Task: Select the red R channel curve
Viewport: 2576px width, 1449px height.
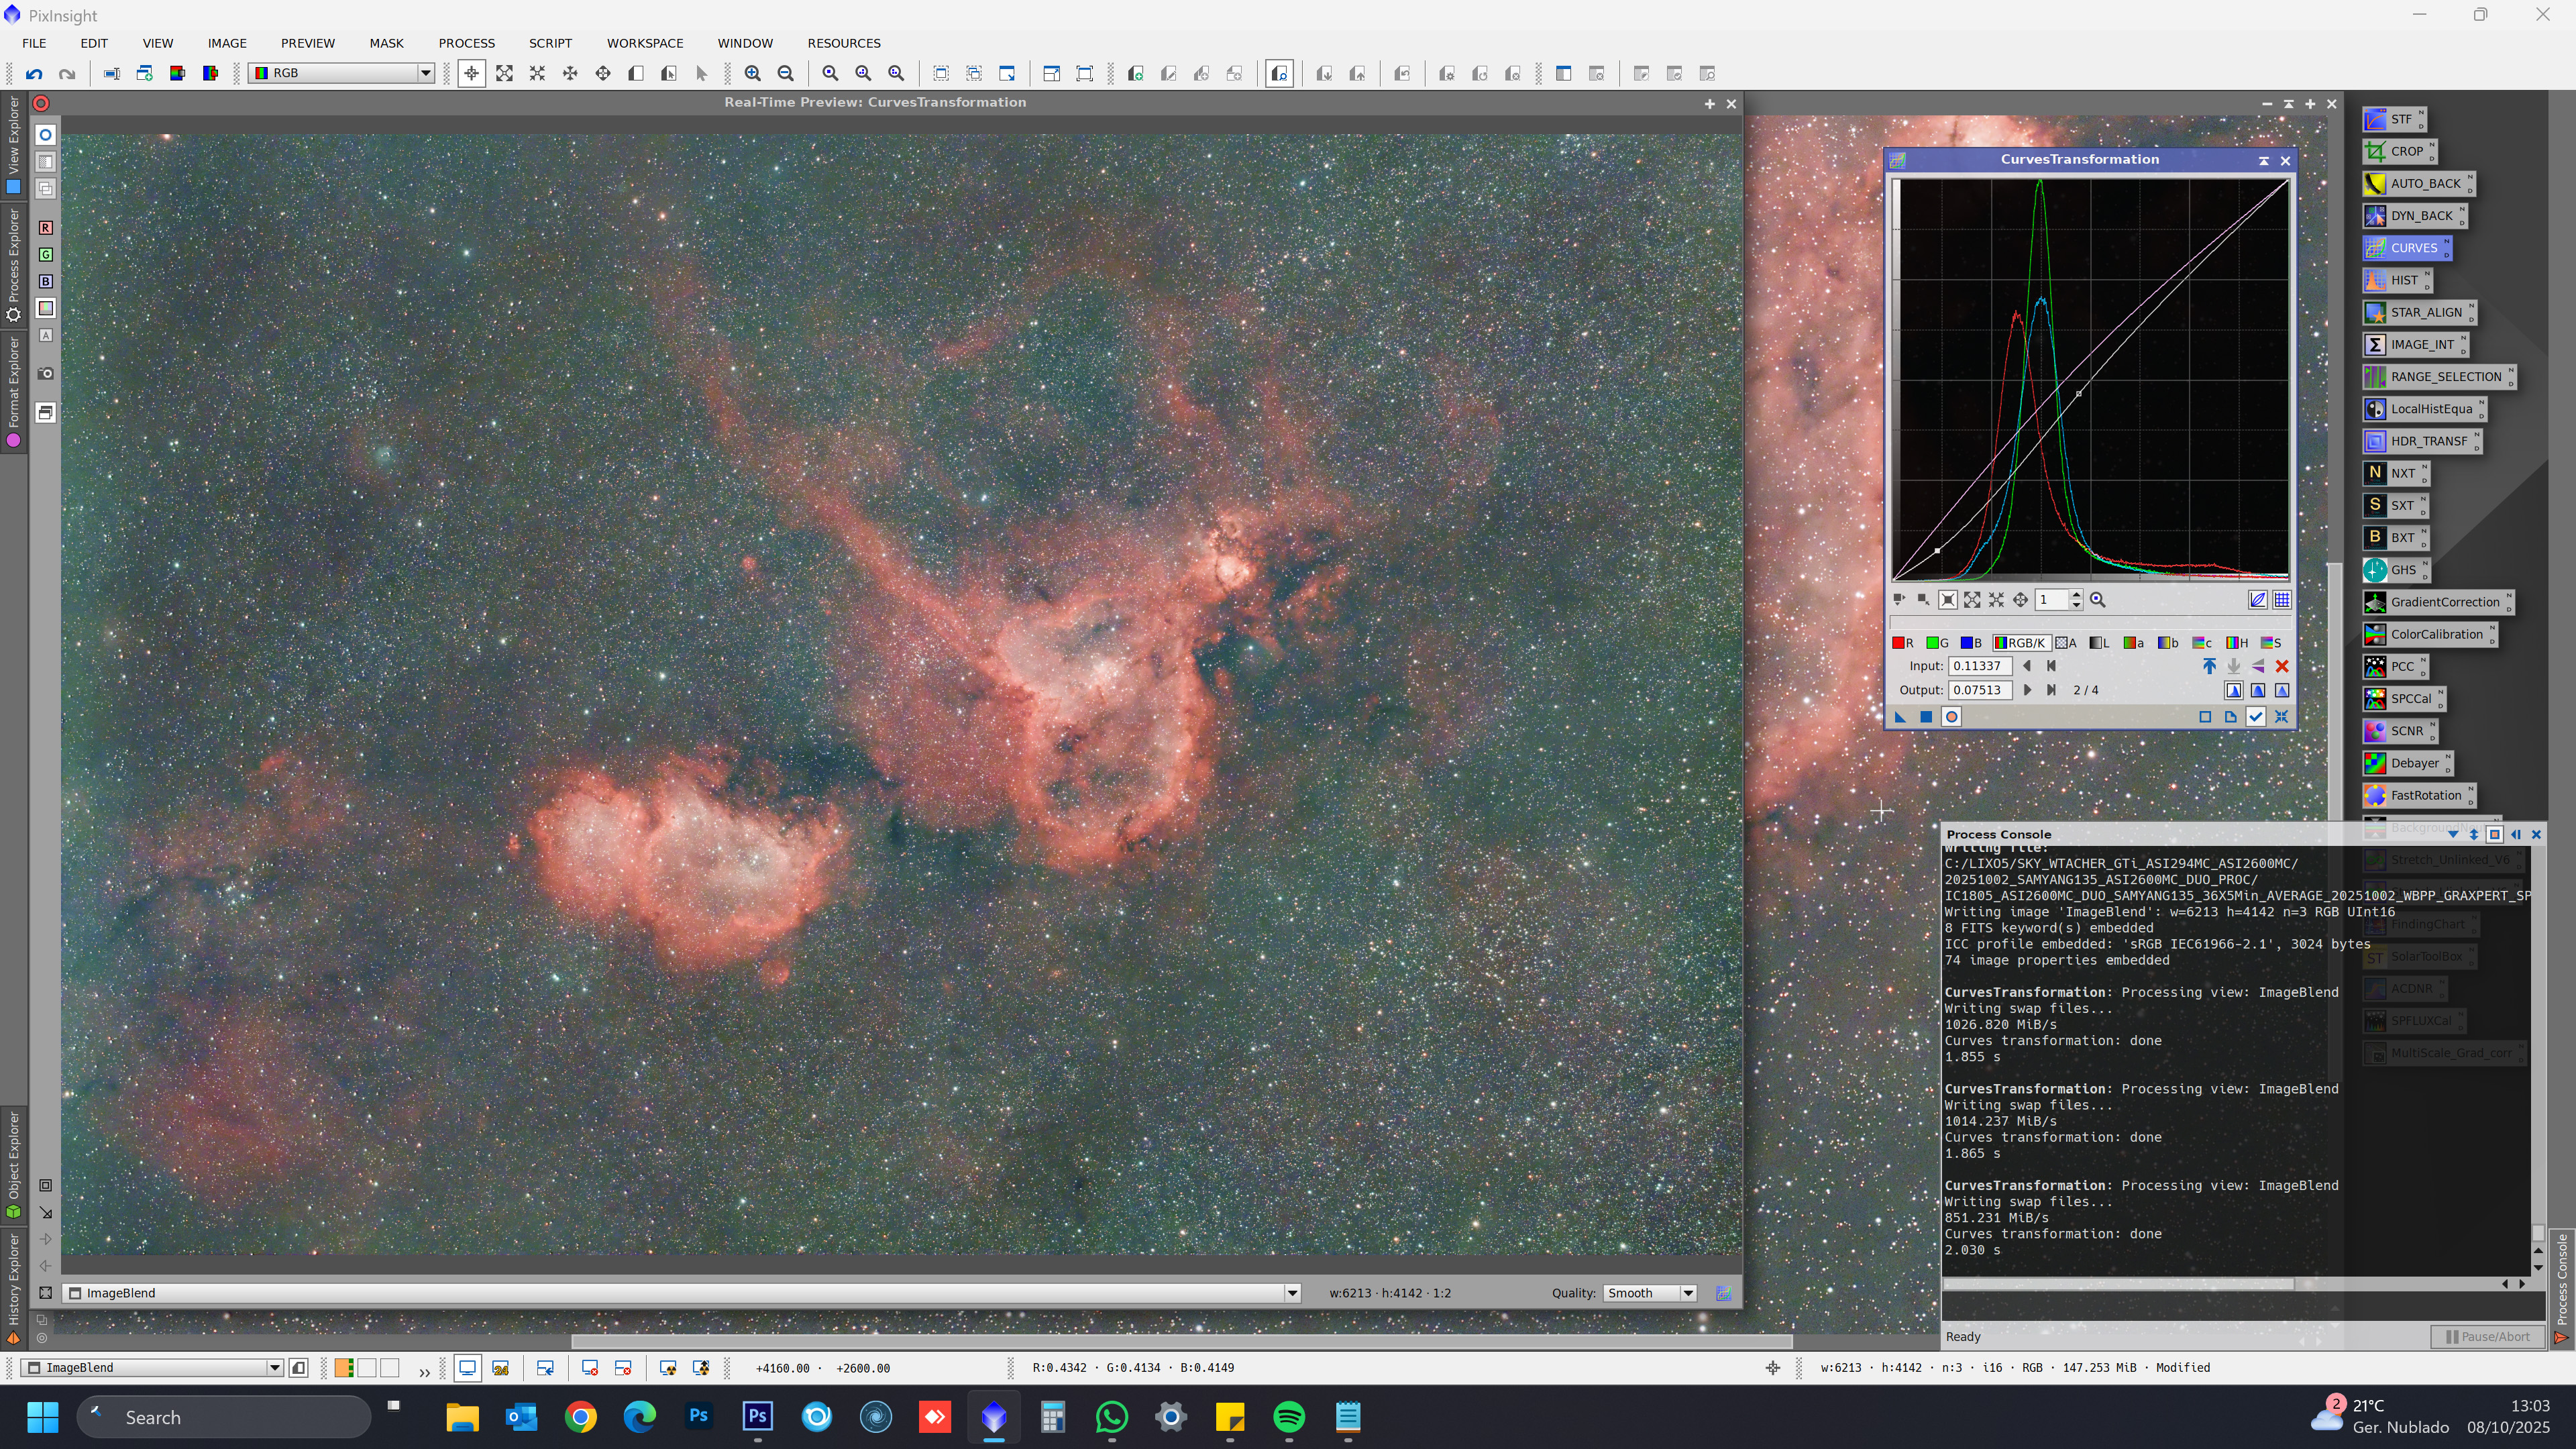Action: [1902, 643]
